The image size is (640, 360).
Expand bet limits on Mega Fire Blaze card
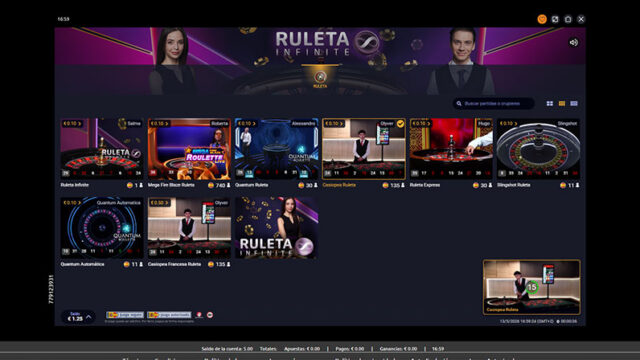(159, 123)
